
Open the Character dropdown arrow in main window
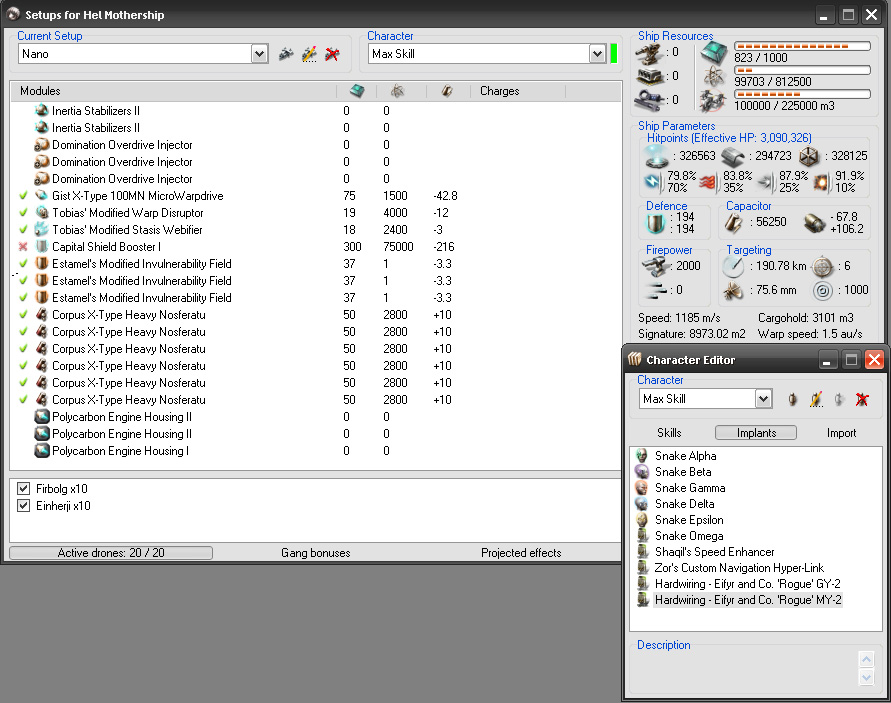point(597,54)
